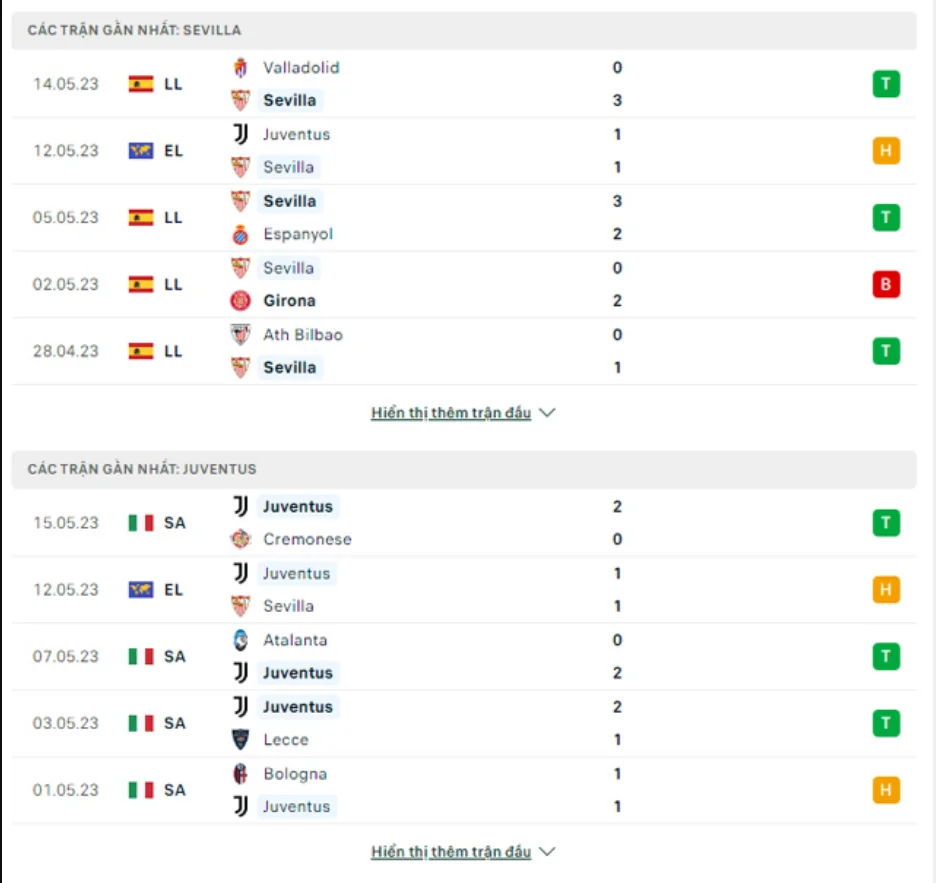Viewport: 936px width, 883px height.
Task: Click the Girona club crest icon
Action: tap(240, 301)
